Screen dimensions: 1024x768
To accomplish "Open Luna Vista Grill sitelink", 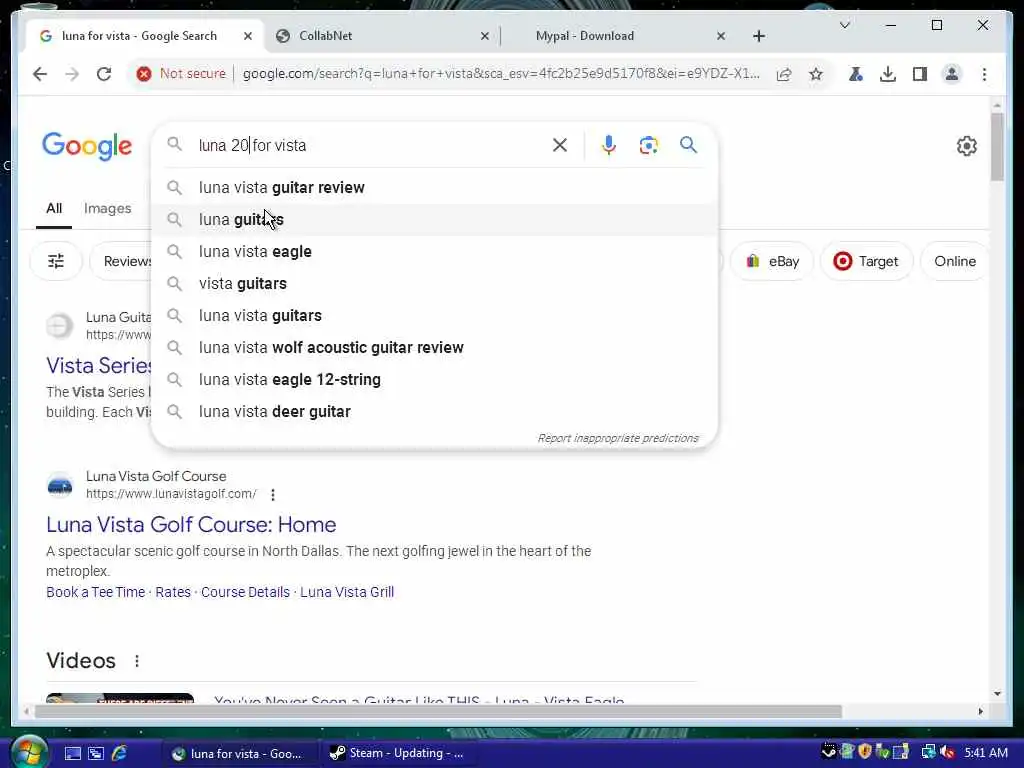I will 347,592.
